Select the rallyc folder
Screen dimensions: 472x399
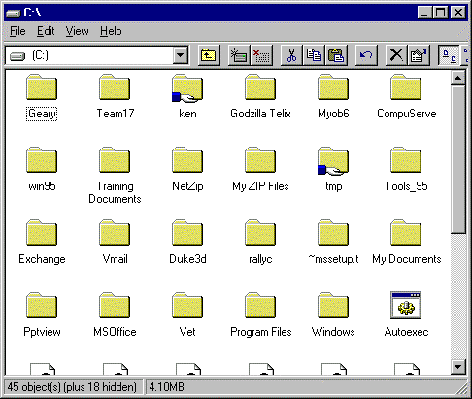260,242
